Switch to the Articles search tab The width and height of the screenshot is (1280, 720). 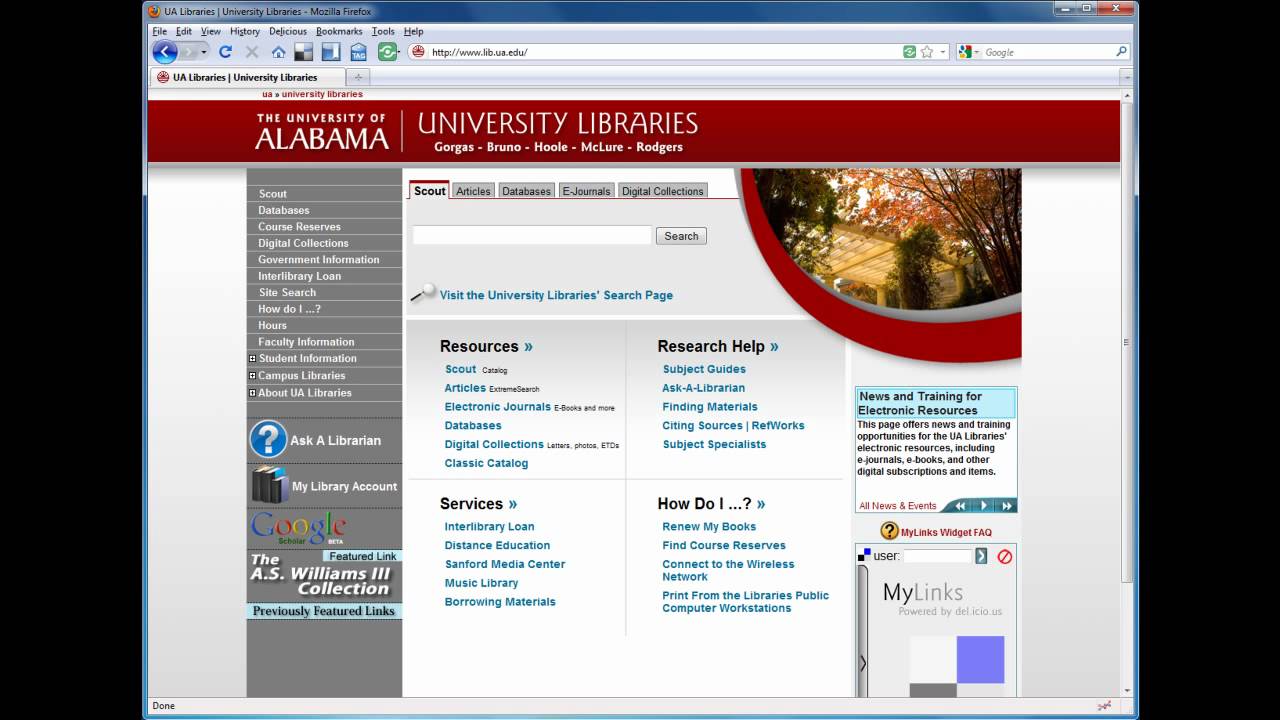tap(473, 191)
